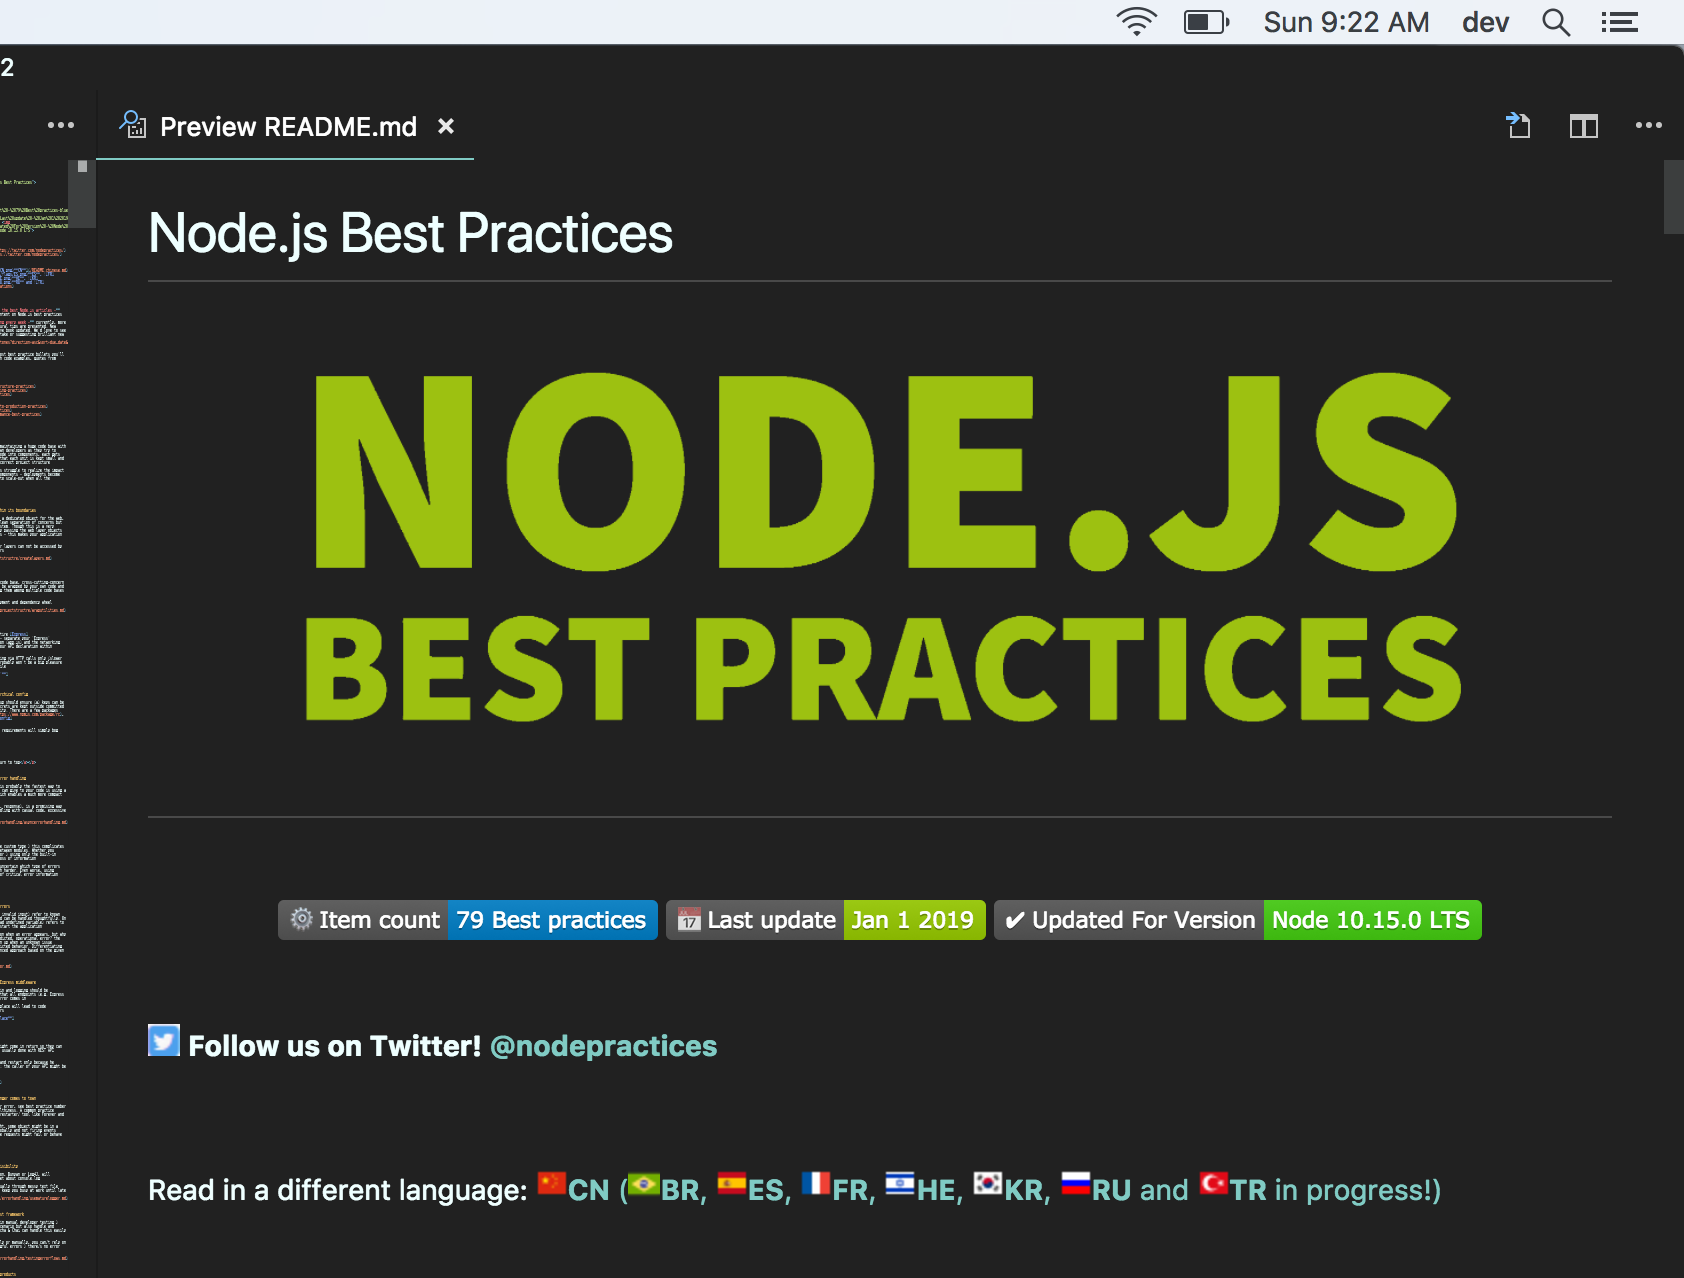The image size is (1684, 1278).
Task: Show the Sun 9:22 AM clock menu
Action: pyautogui.click(x=1346, y=22)
